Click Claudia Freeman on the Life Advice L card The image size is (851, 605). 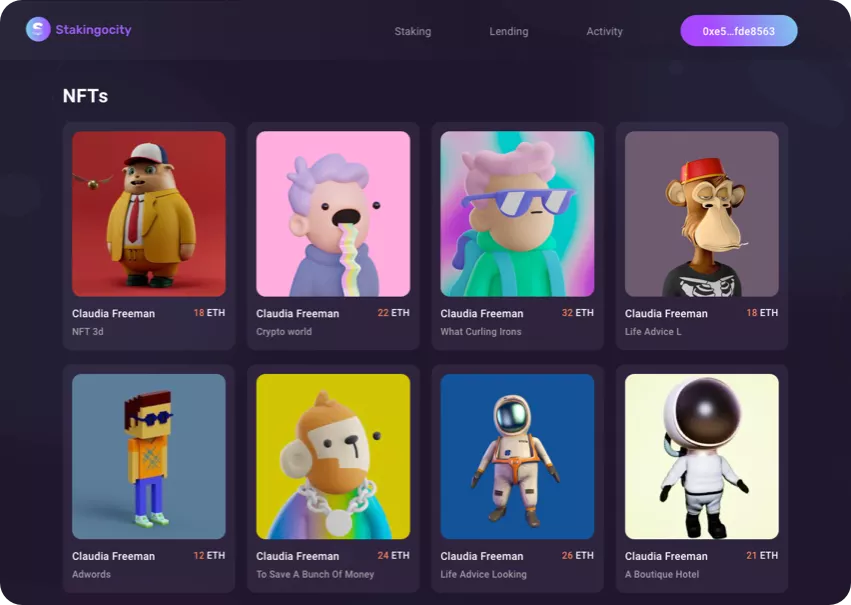coord(666,314)
